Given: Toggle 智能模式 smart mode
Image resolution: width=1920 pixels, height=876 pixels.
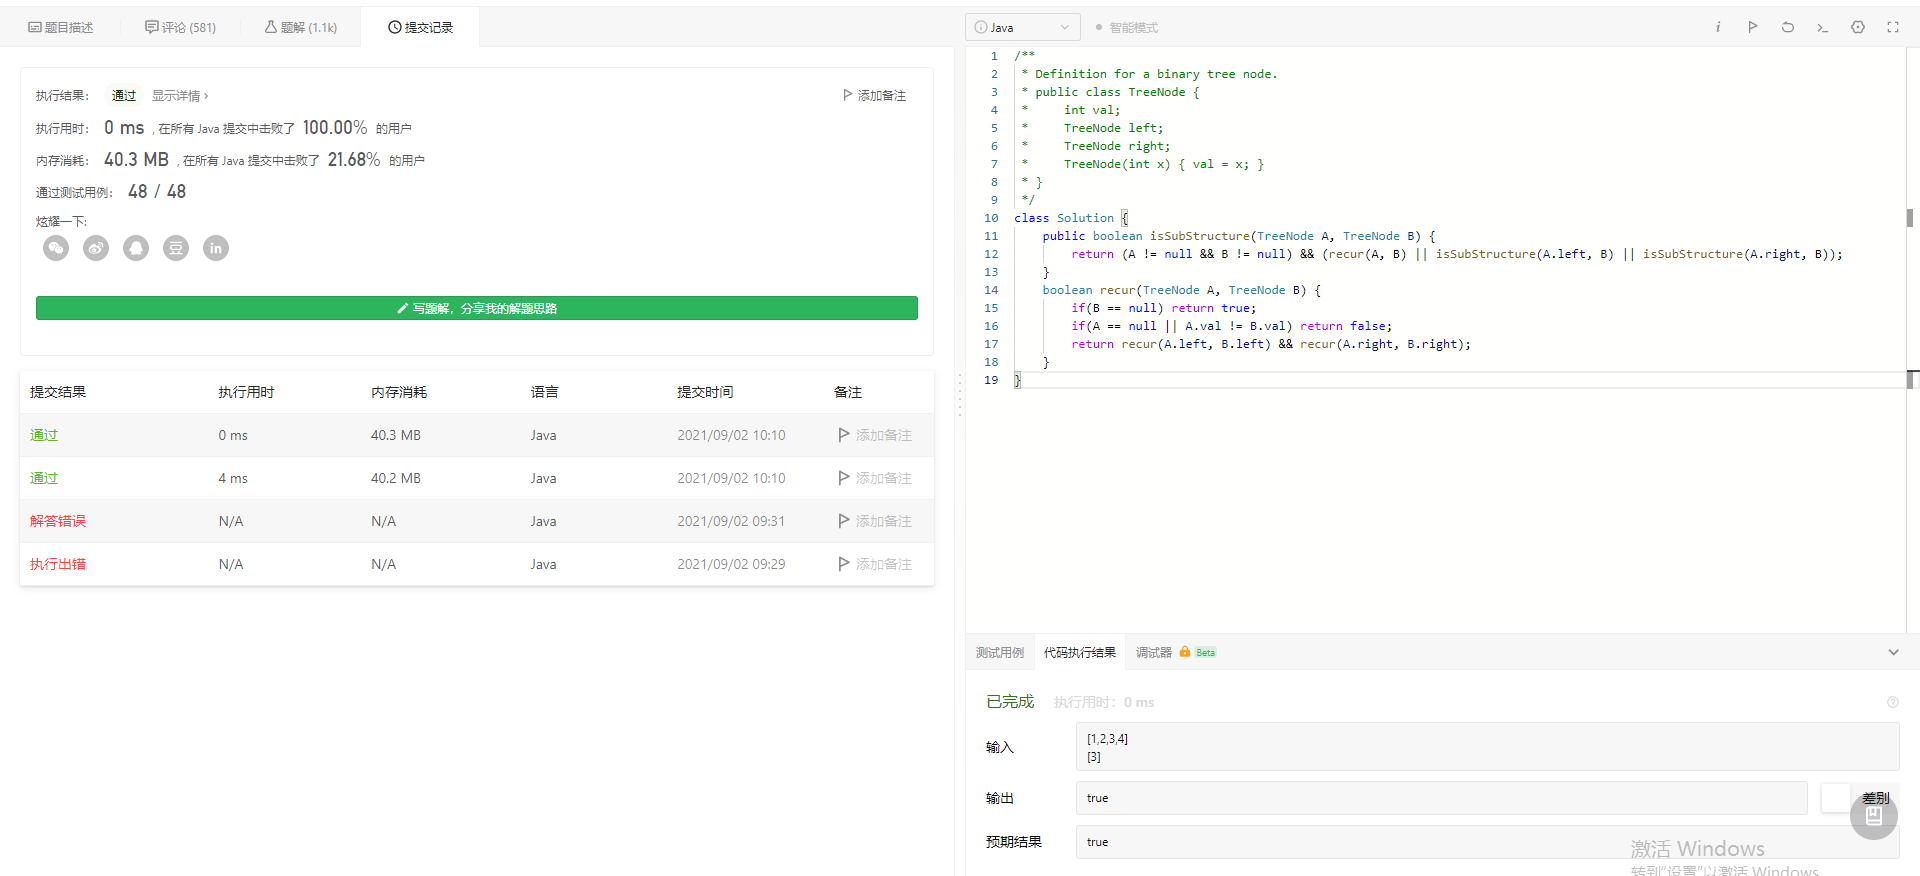Looking at the screenshot, I should 1127,28.
